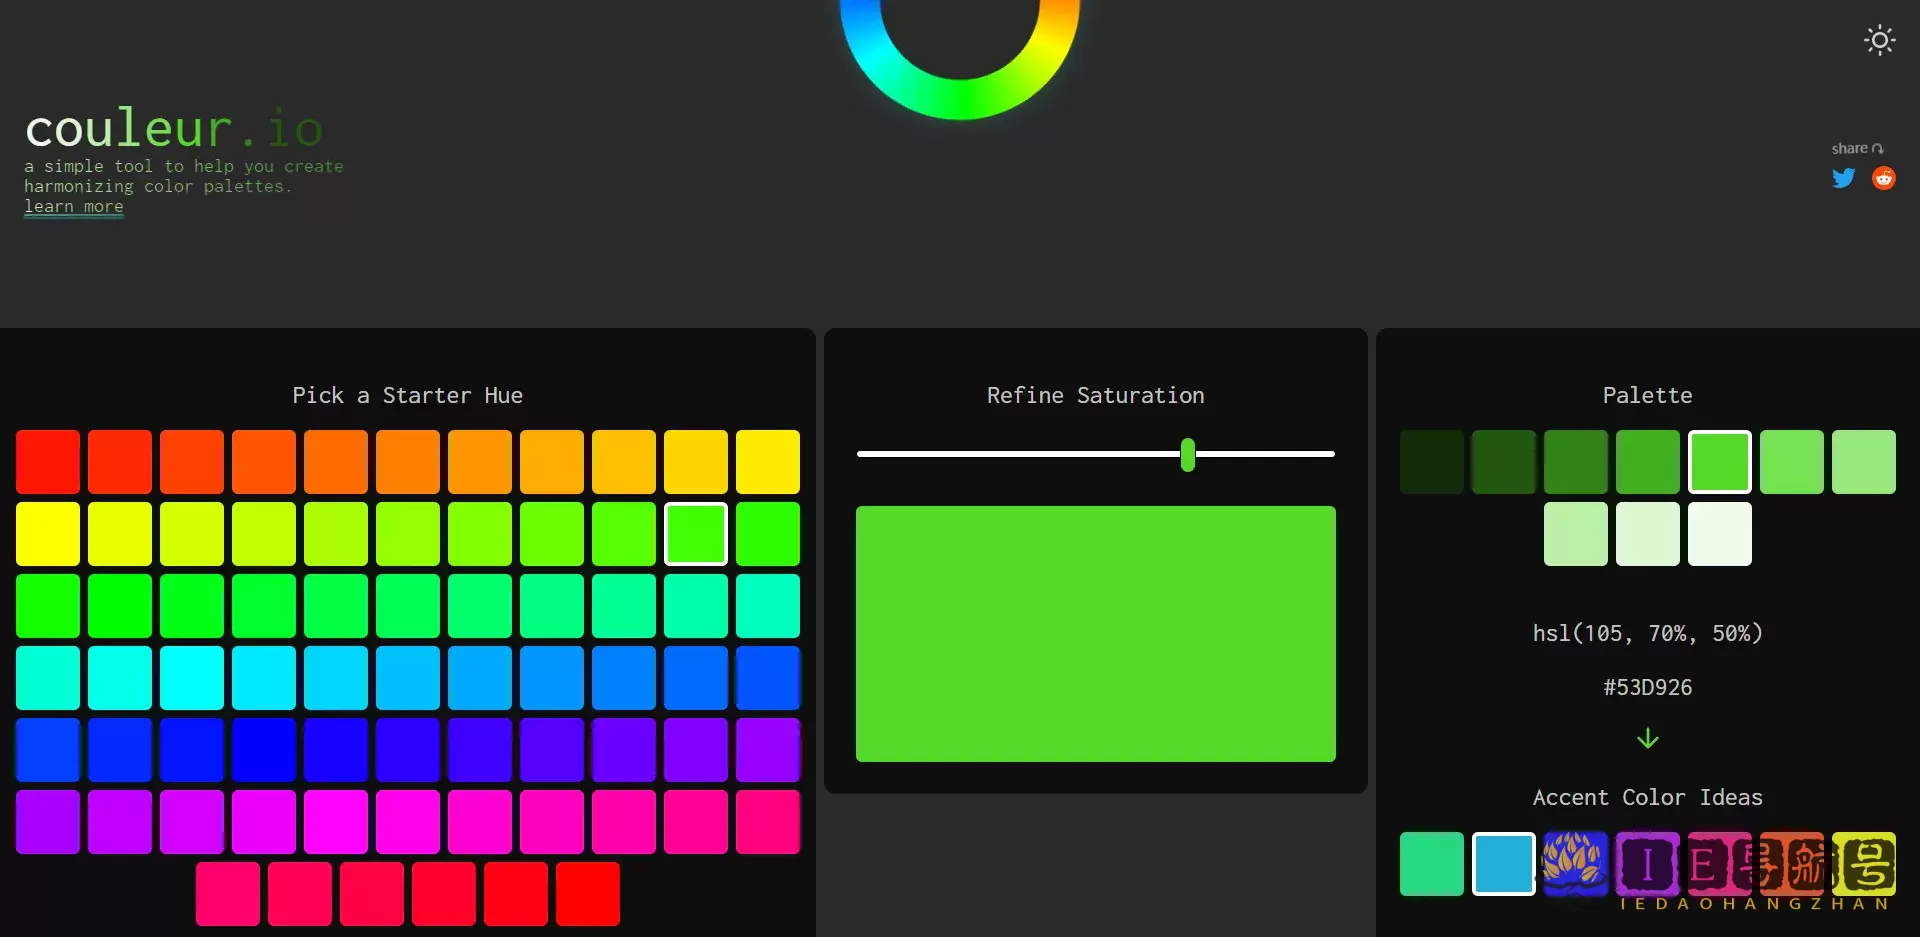Click the couleur.io logo title
The width and height of the screenshot is (1920, 937).
coord(174,129)
